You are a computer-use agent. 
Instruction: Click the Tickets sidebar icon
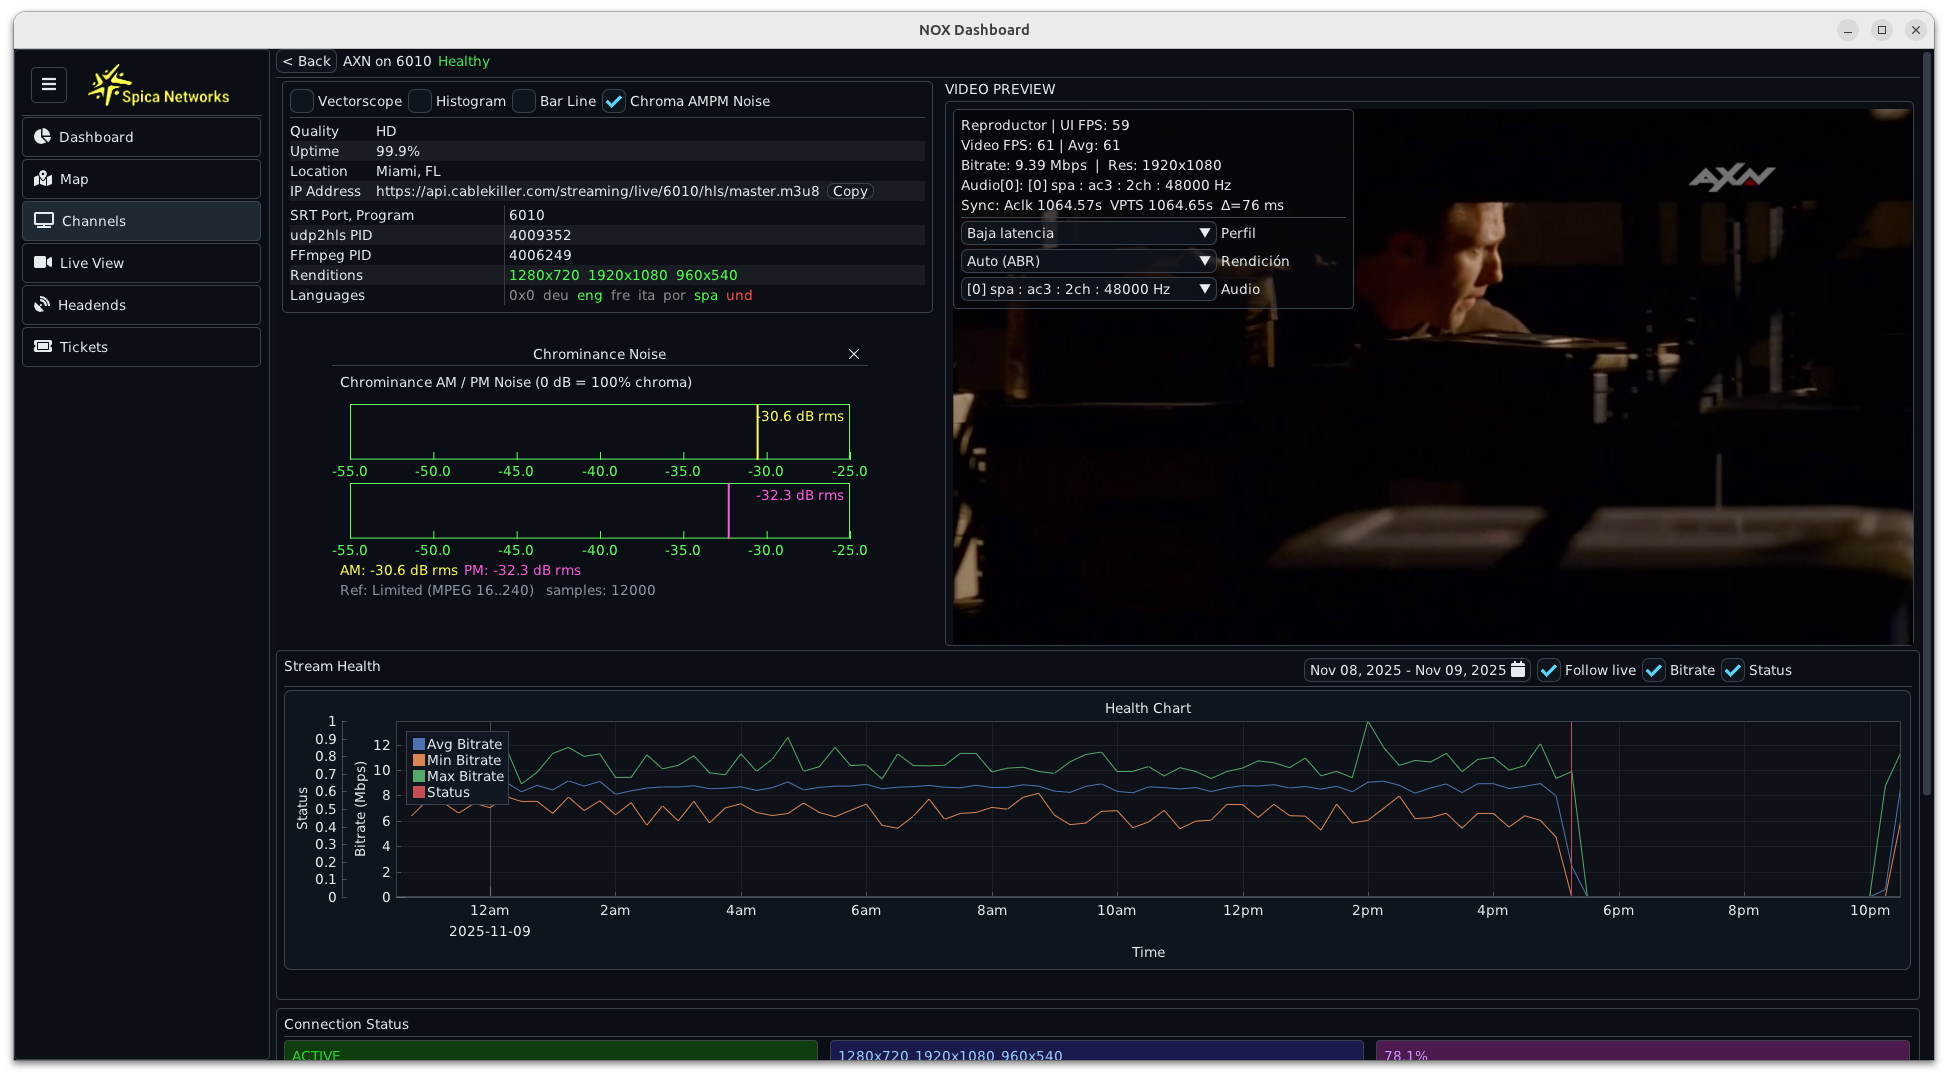[x=43, y=347]
